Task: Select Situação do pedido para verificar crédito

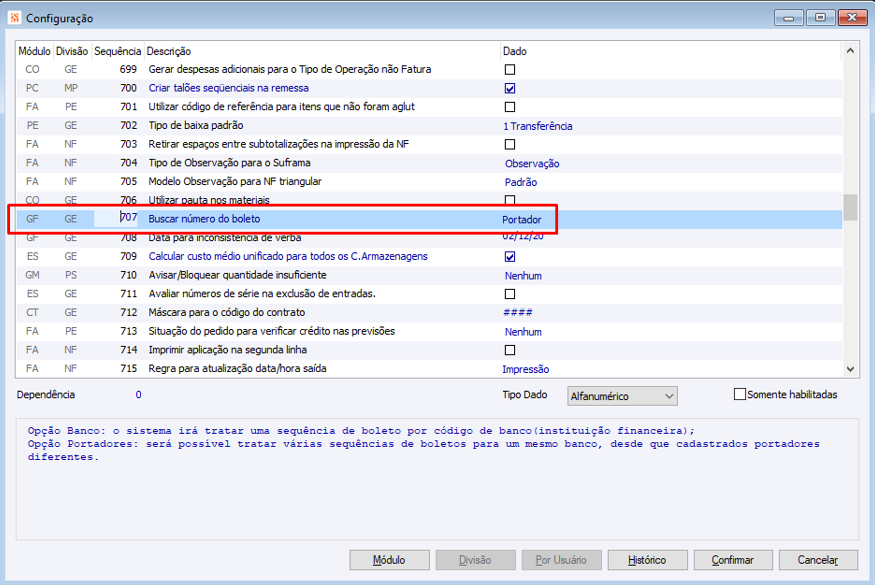Action: (429, 331)
